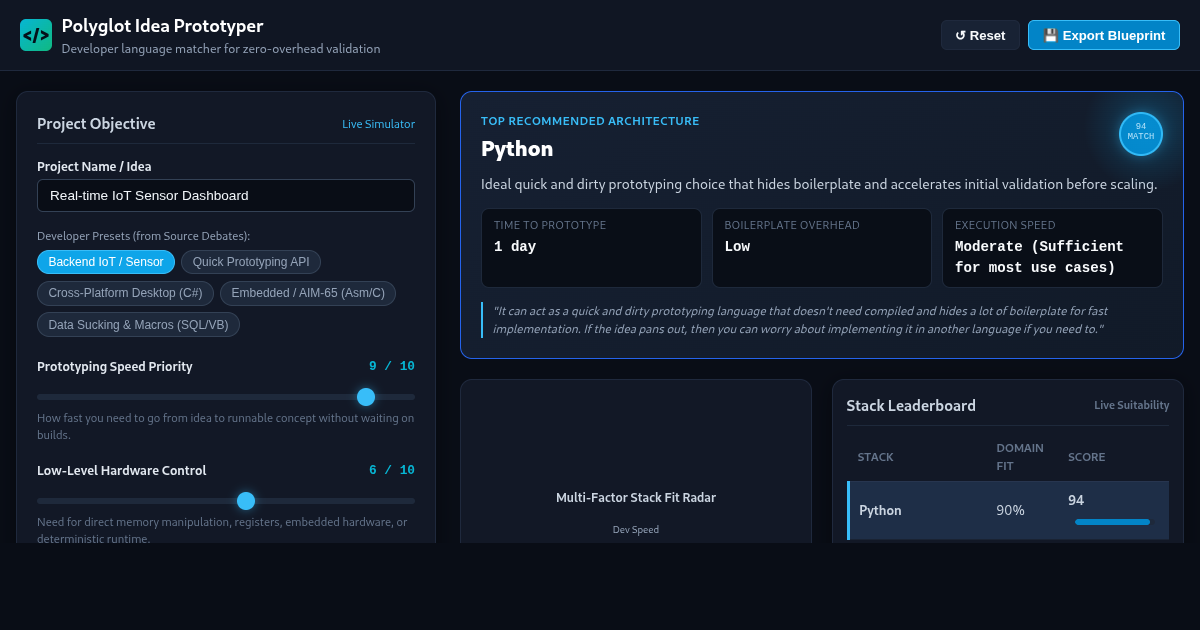Click the 90% domain fit value

pyautogui.click(x=1010, y=510)
